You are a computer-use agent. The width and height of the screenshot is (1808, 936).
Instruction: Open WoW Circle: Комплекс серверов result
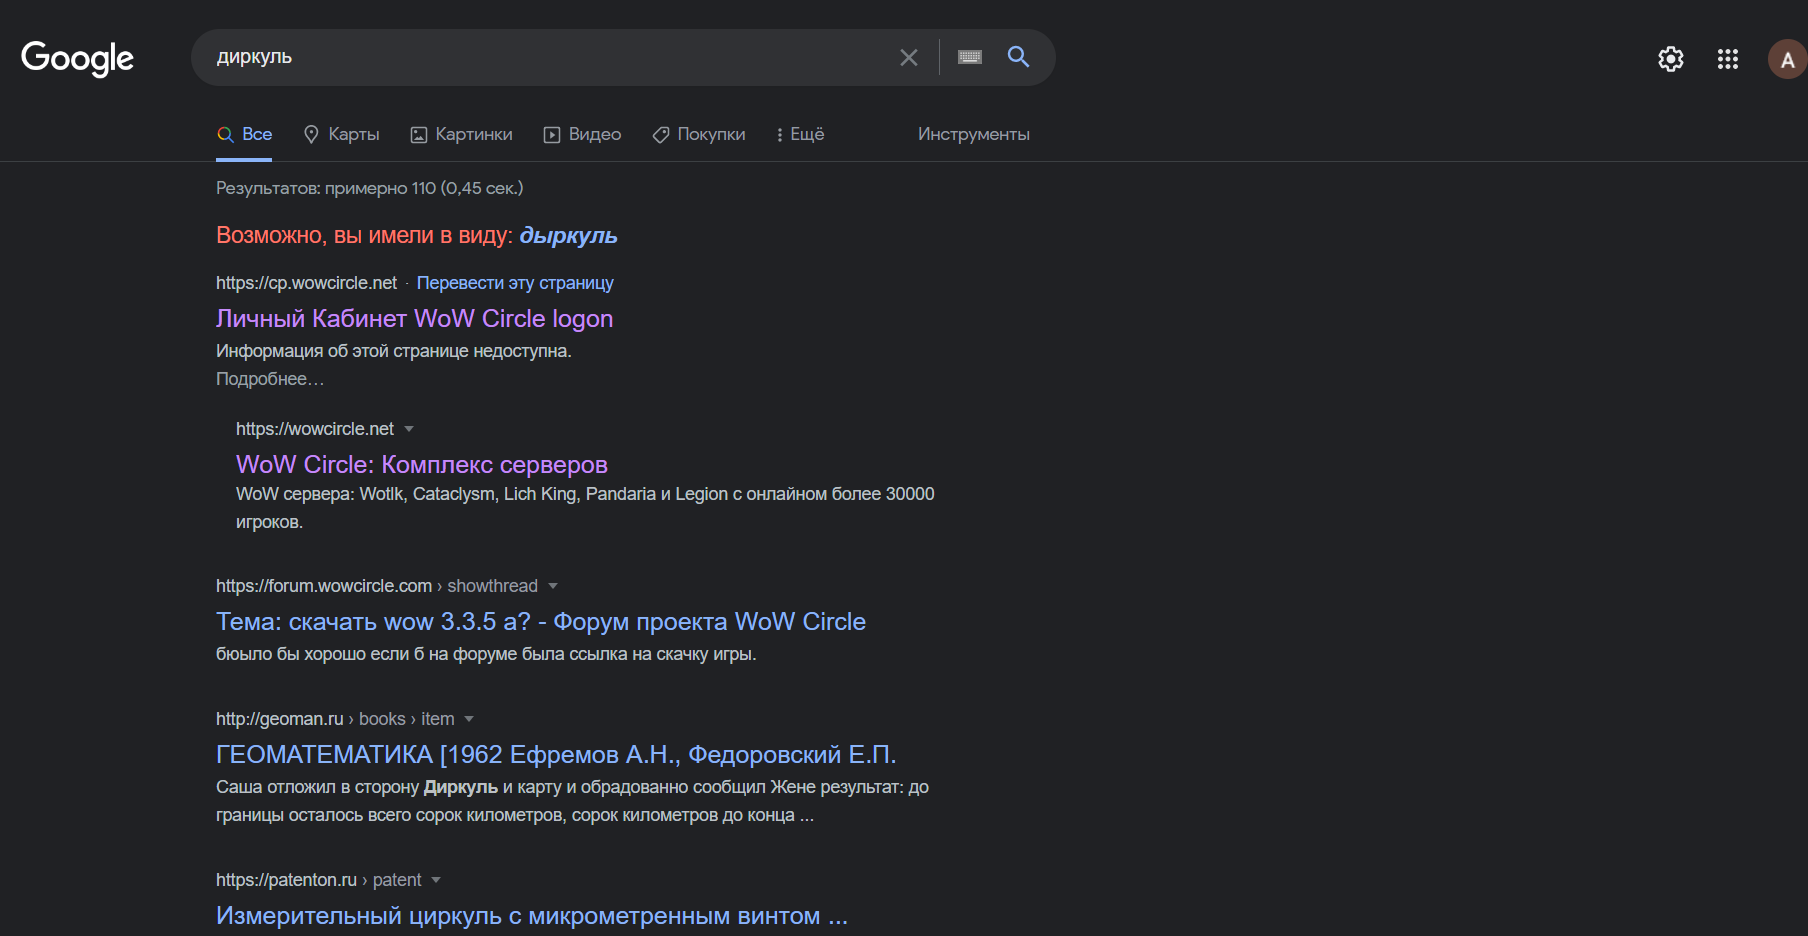[422, 465]
